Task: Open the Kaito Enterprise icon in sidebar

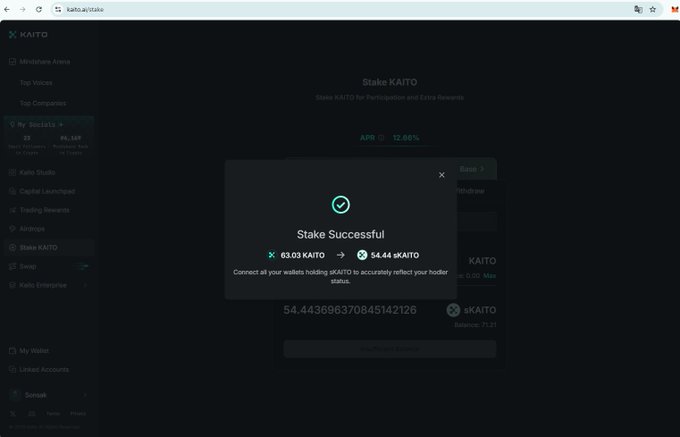Action: pos(13,285)
